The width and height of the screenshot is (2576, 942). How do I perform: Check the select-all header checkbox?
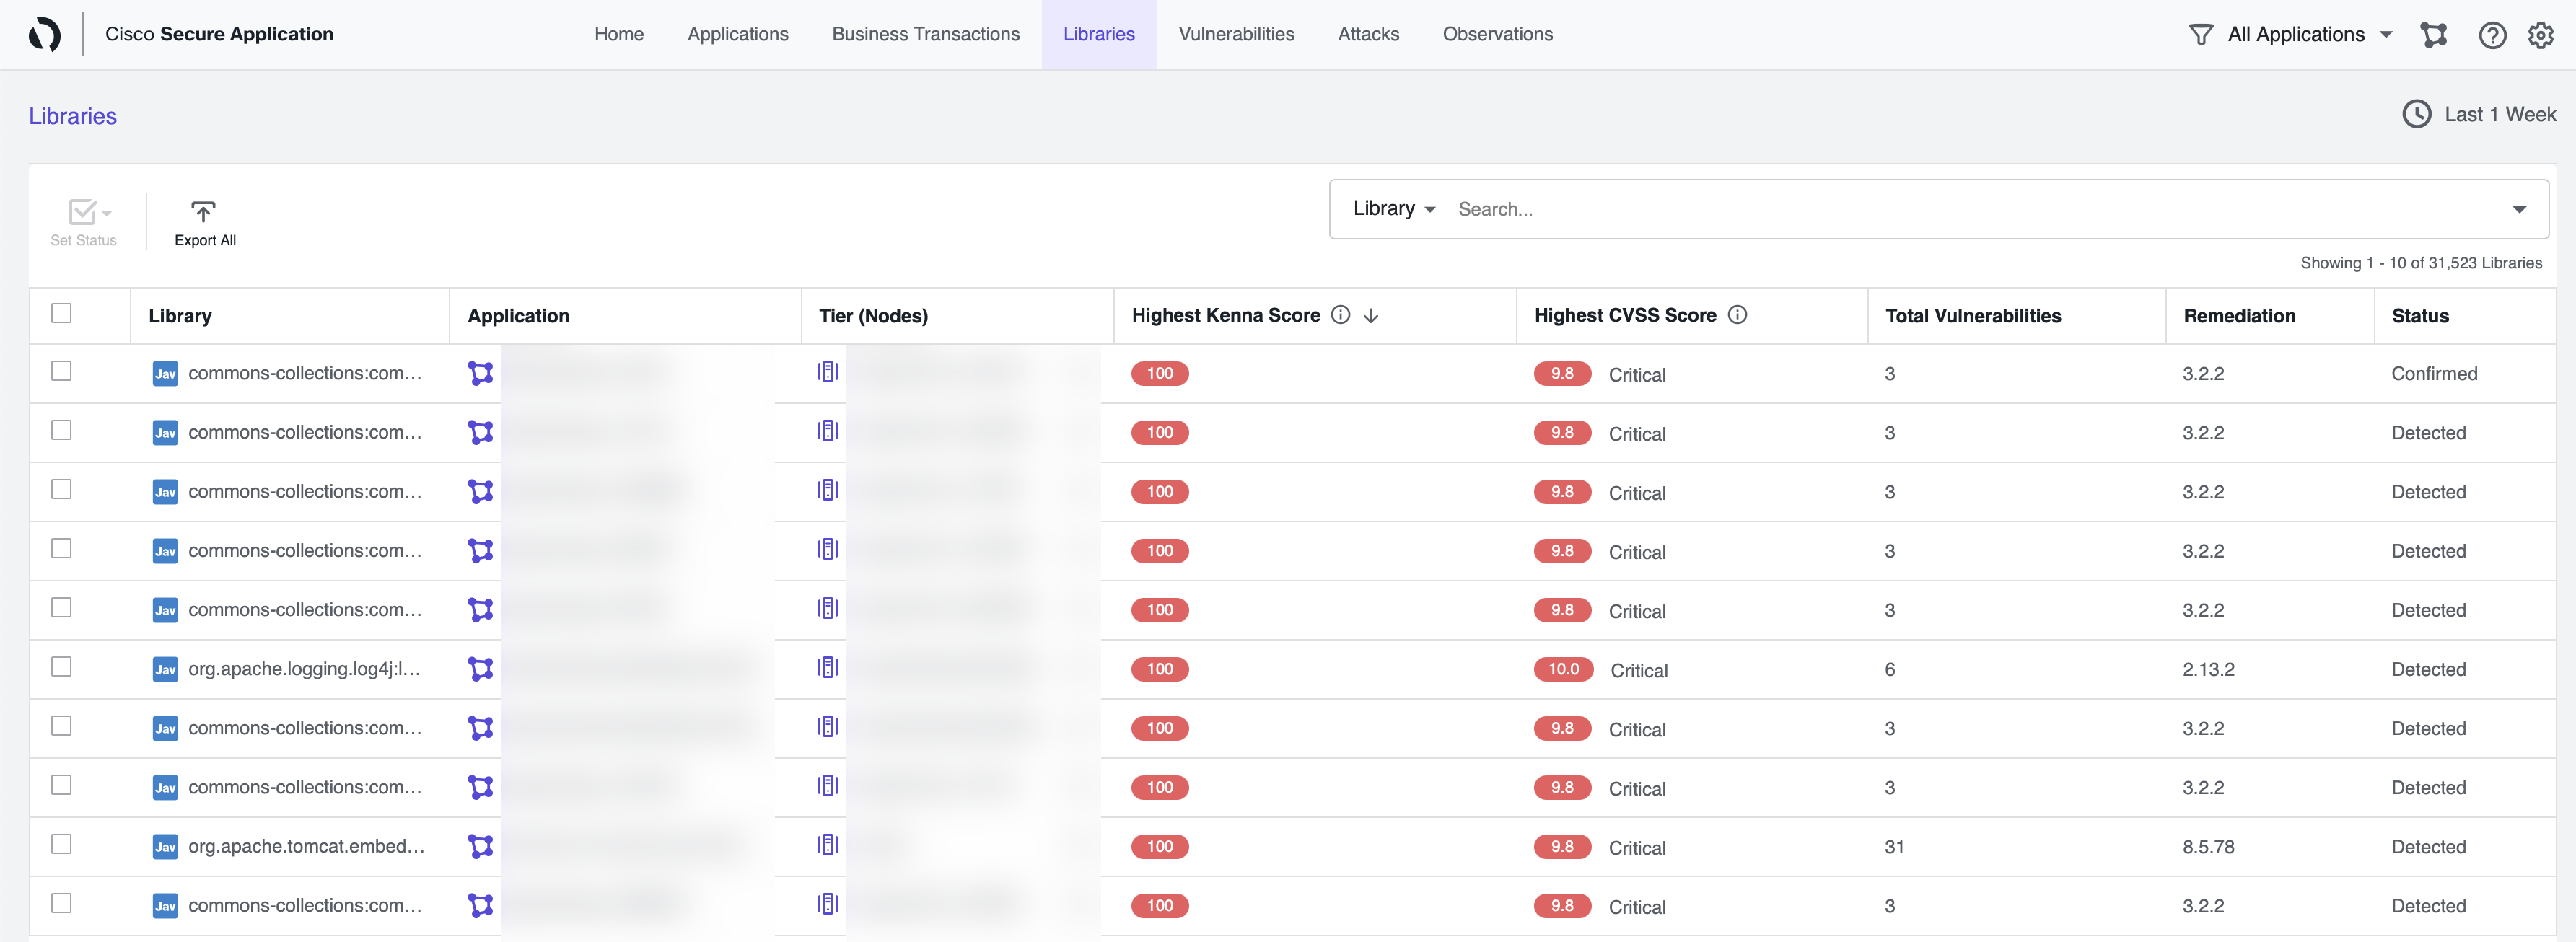[x=61, y=313]
